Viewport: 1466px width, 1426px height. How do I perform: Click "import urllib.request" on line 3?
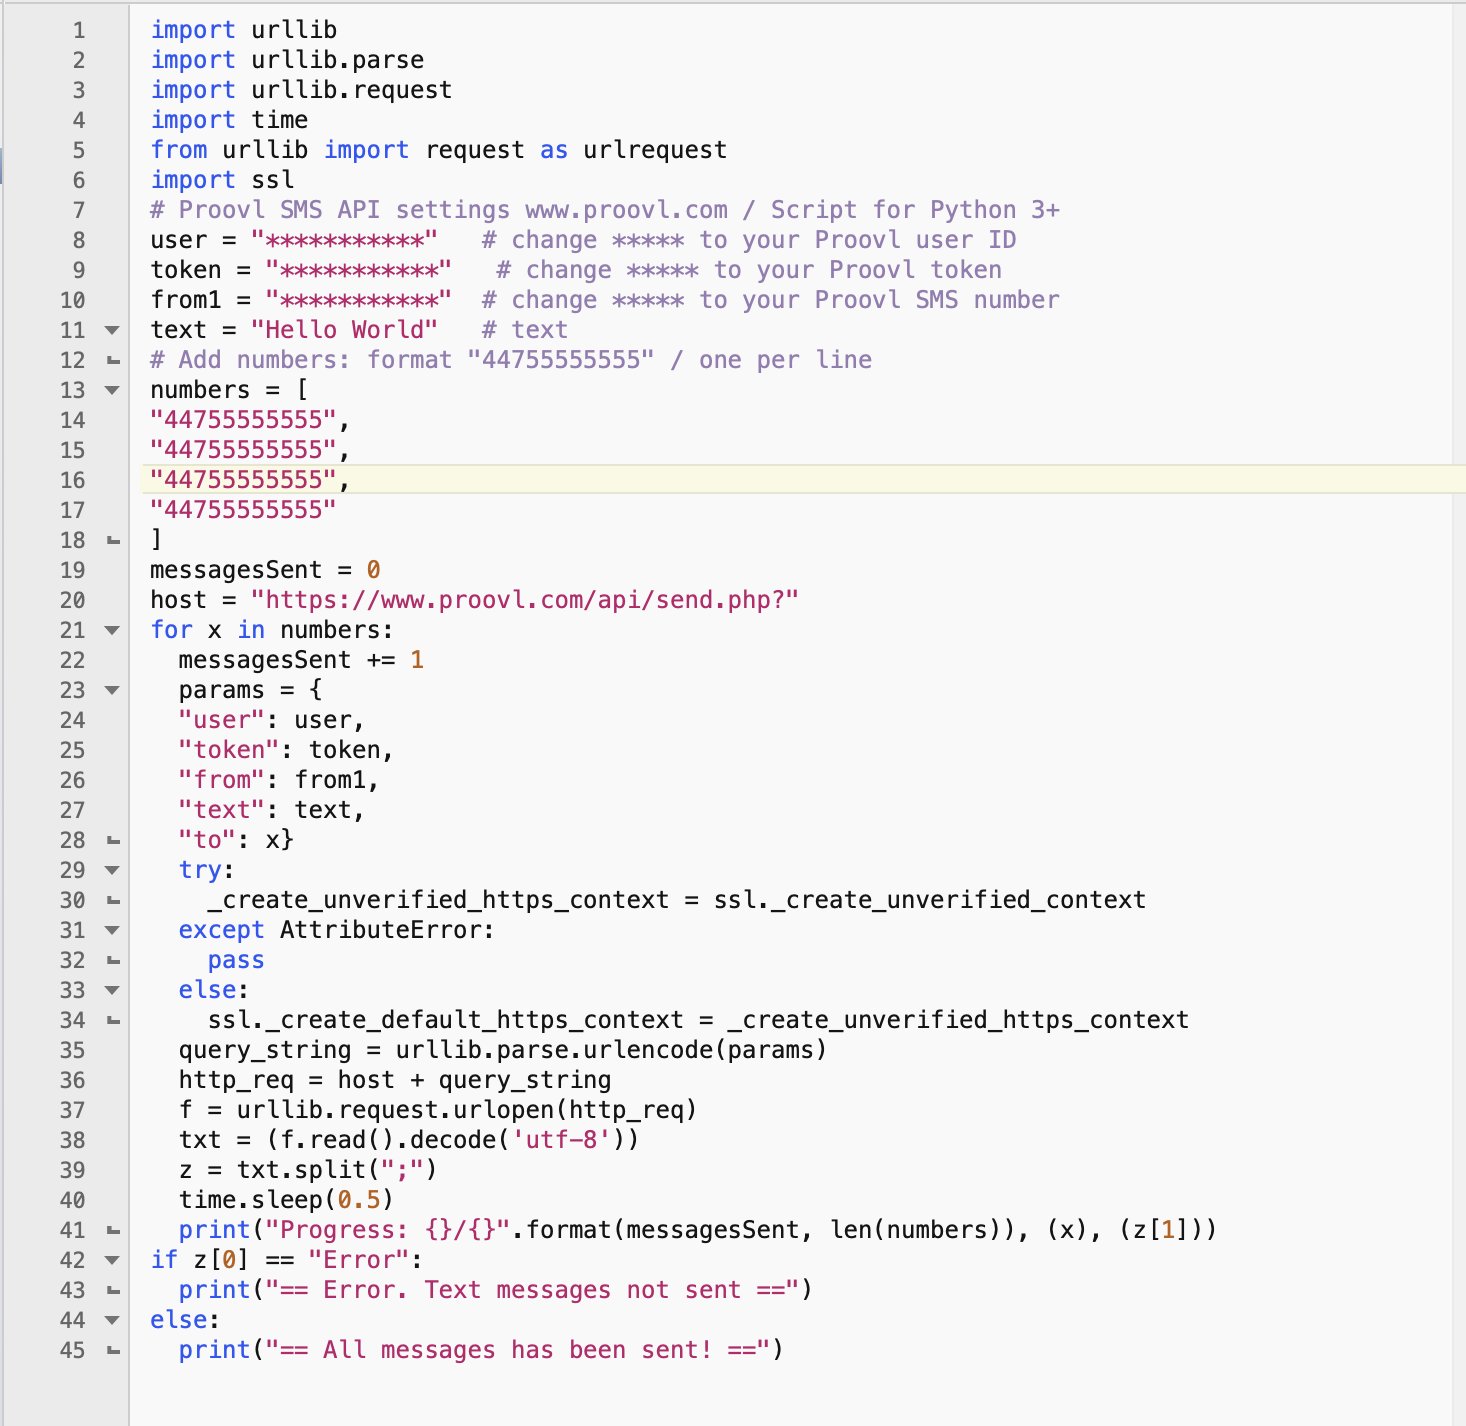[301, 90]
